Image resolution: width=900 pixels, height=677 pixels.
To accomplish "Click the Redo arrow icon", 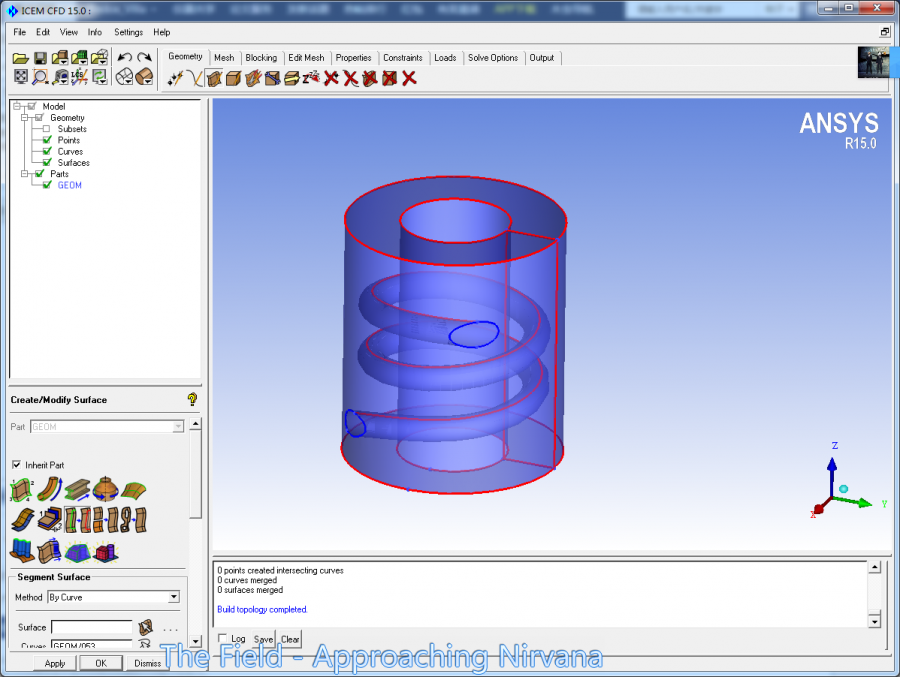I will (145, 57).
